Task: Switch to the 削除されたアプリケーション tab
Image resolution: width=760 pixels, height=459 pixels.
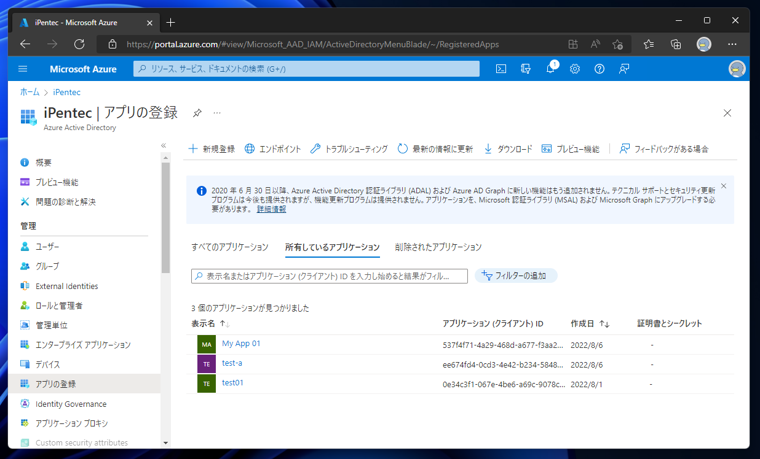Action: click(x=438, y=247)
